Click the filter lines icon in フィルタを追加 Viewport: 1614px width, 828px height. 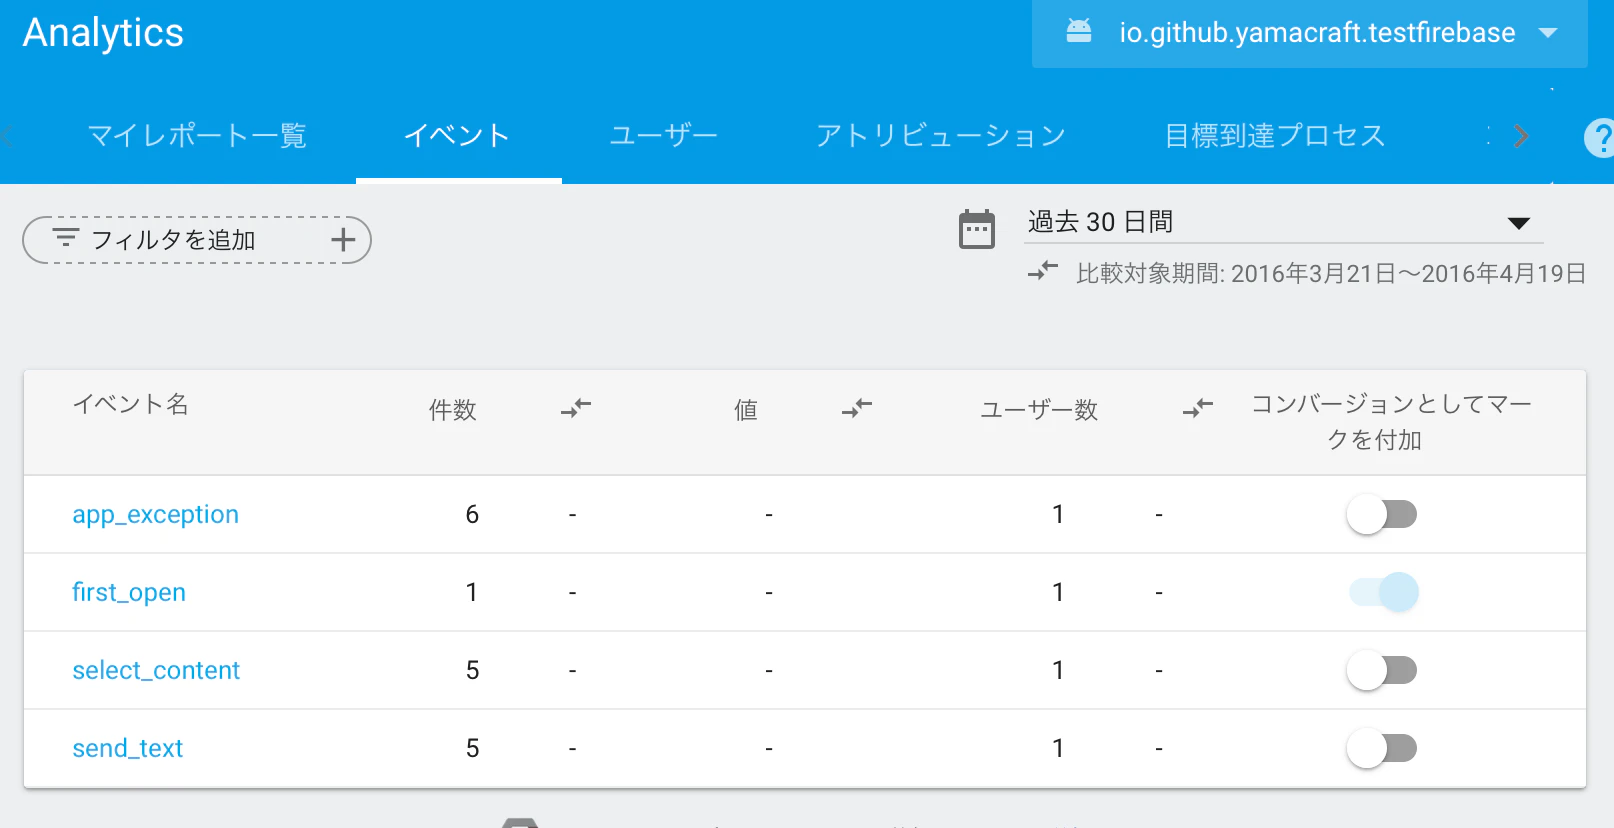tap(66, 237)
